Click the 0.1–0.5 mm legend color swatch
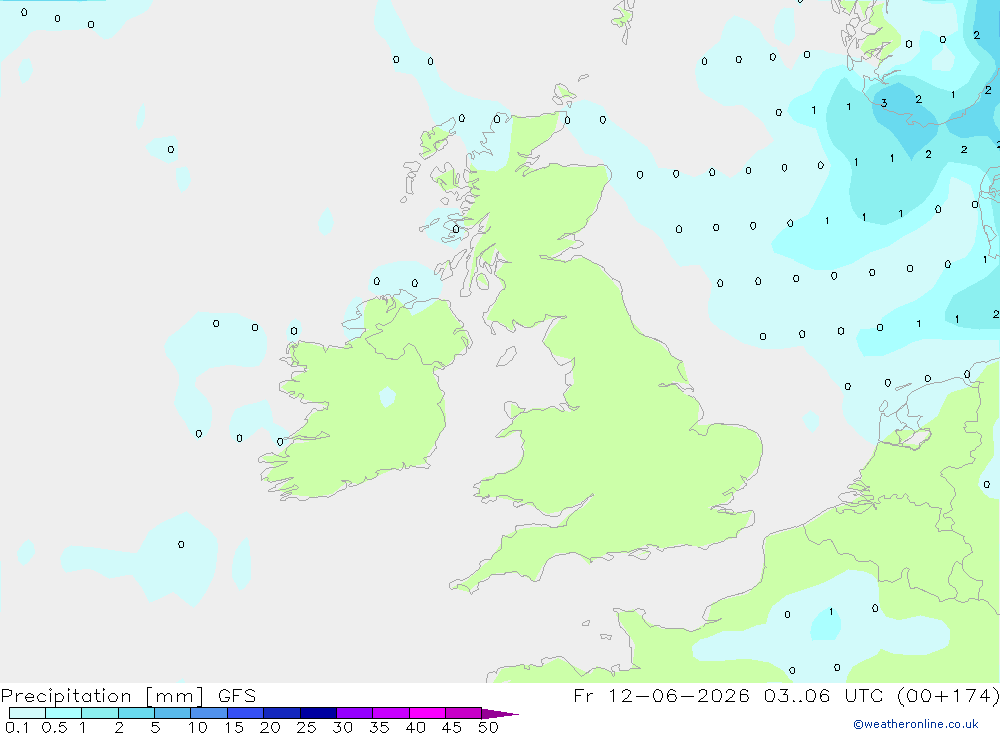 click(27, 713)
